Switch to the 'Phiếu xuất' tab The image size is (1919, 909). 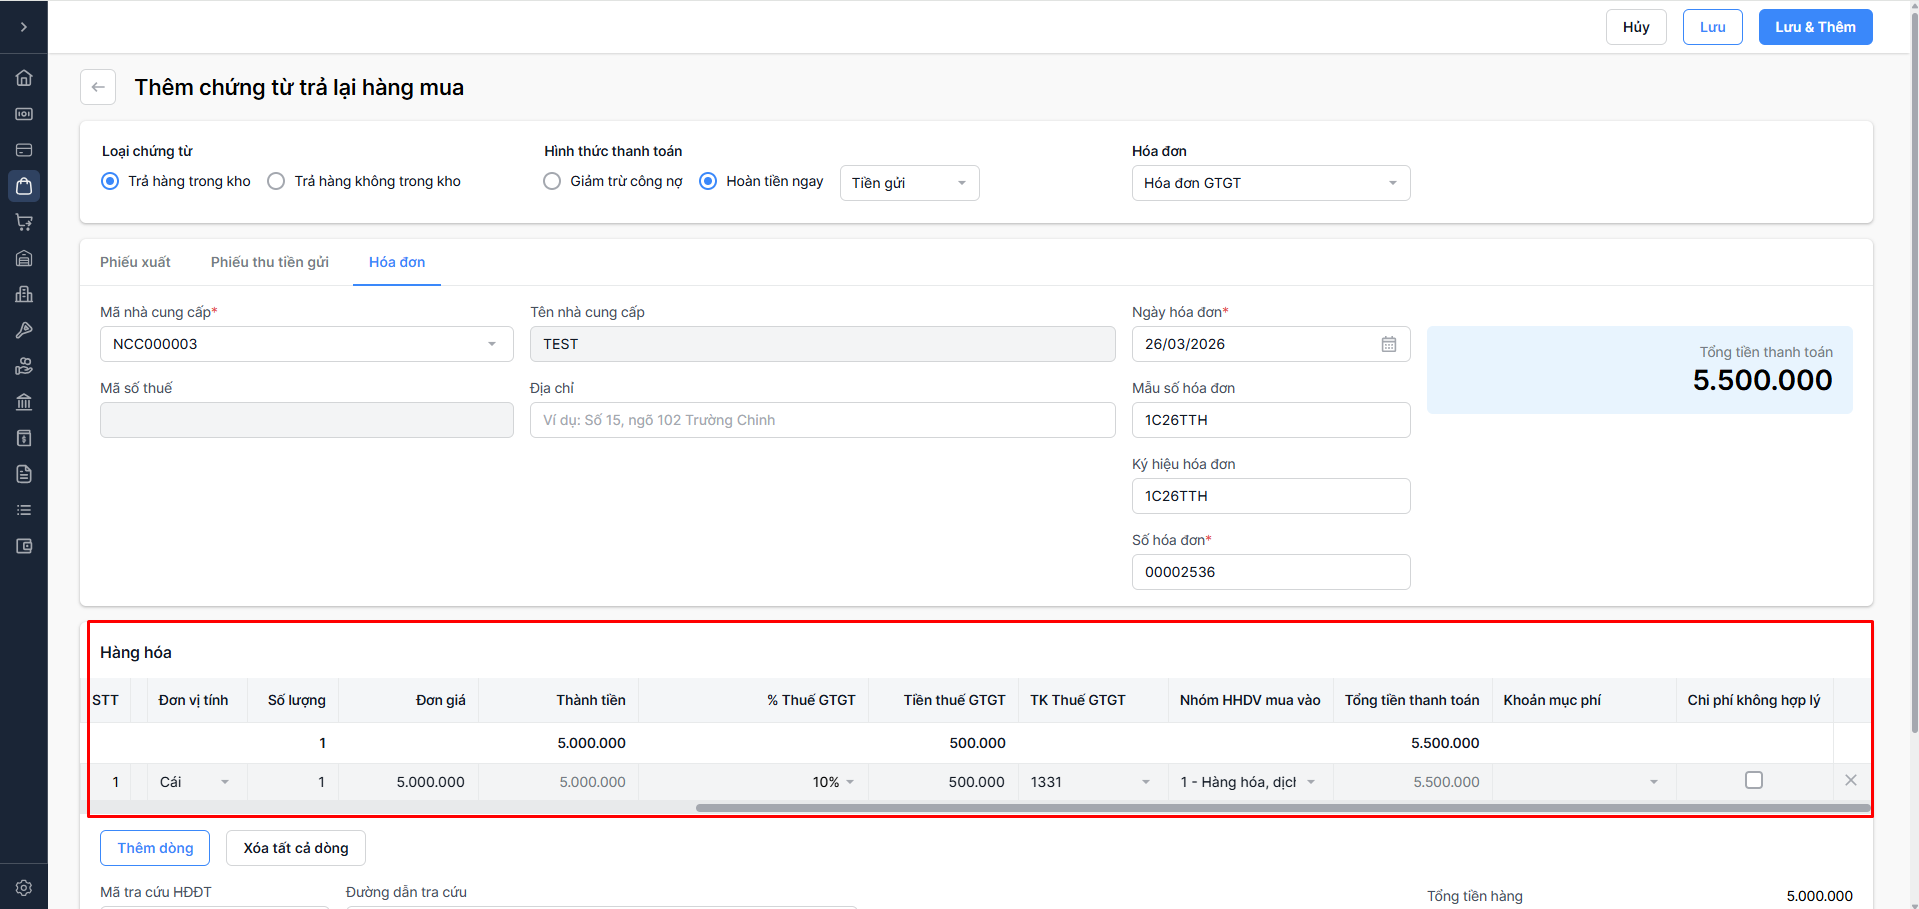point(135,262)
